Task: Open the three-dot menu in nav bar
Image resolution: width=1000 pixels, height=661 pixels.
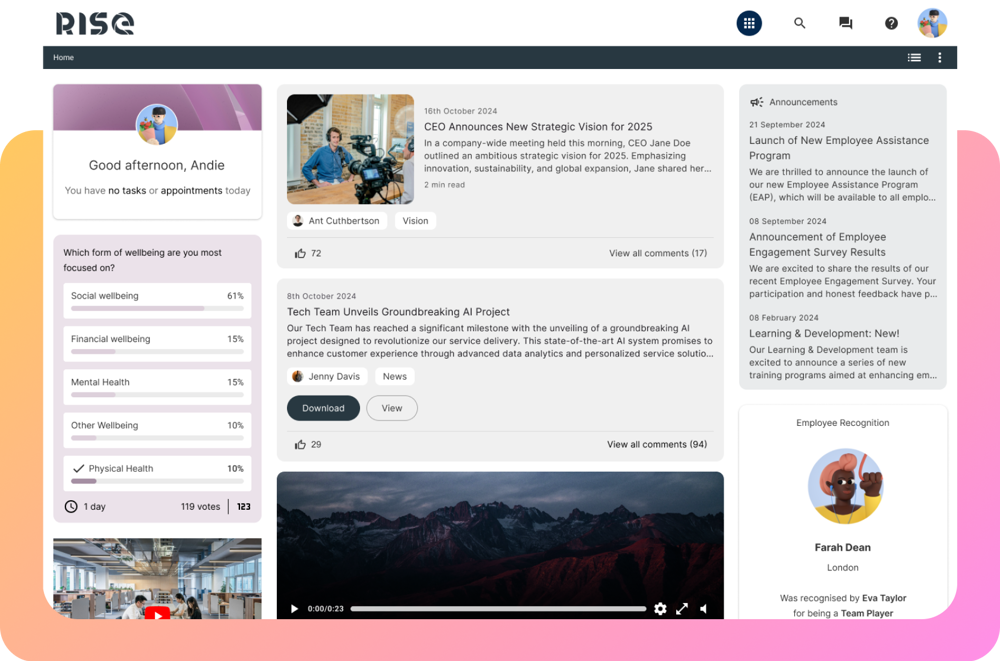Action: (939, 57)
